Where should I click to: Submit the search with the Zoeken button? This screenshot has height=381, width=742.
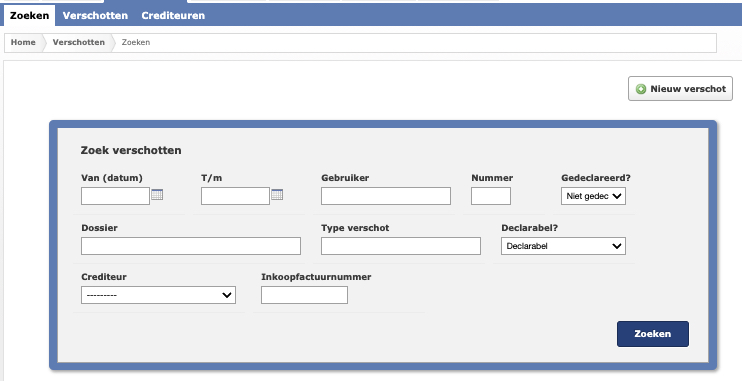pyautogui.click(x=653, y=334)
